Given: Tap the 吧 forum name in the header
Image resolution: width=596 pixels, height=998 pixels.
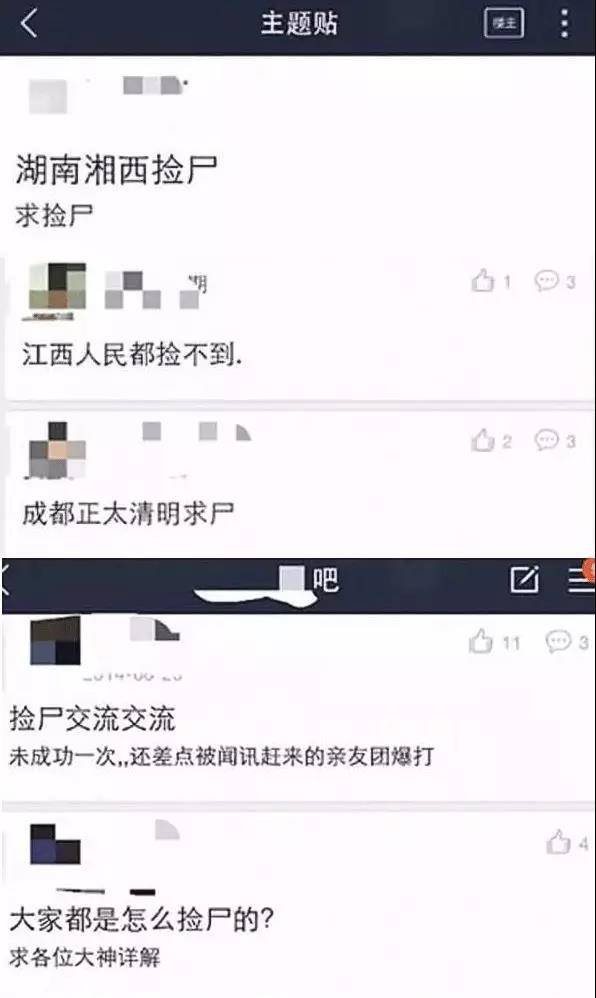Looking at the screenshot, I should pos(325,580).
